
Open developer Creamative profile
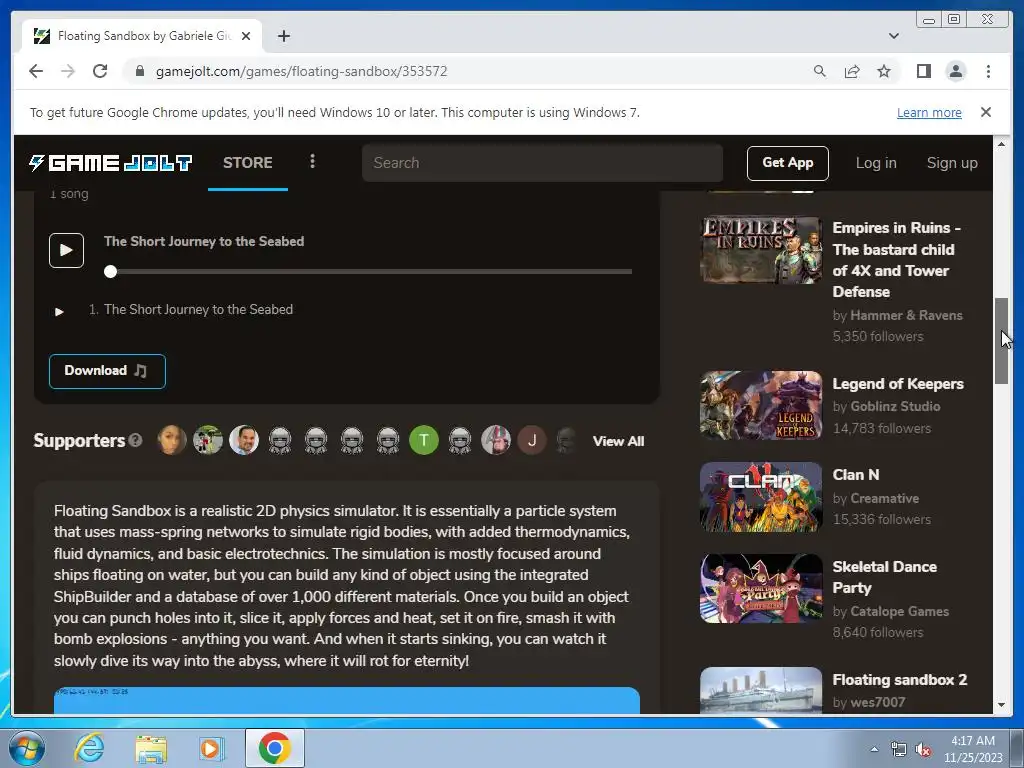coord(884,498)
